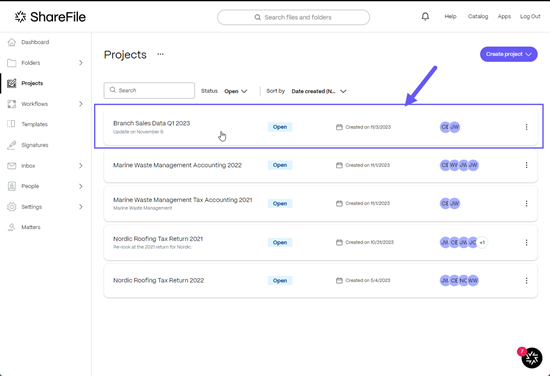Screen dimensions: 550x376
Task: Click the +1 member avatar on Nordic Roofing 2021
Action: tap(482, 242)
